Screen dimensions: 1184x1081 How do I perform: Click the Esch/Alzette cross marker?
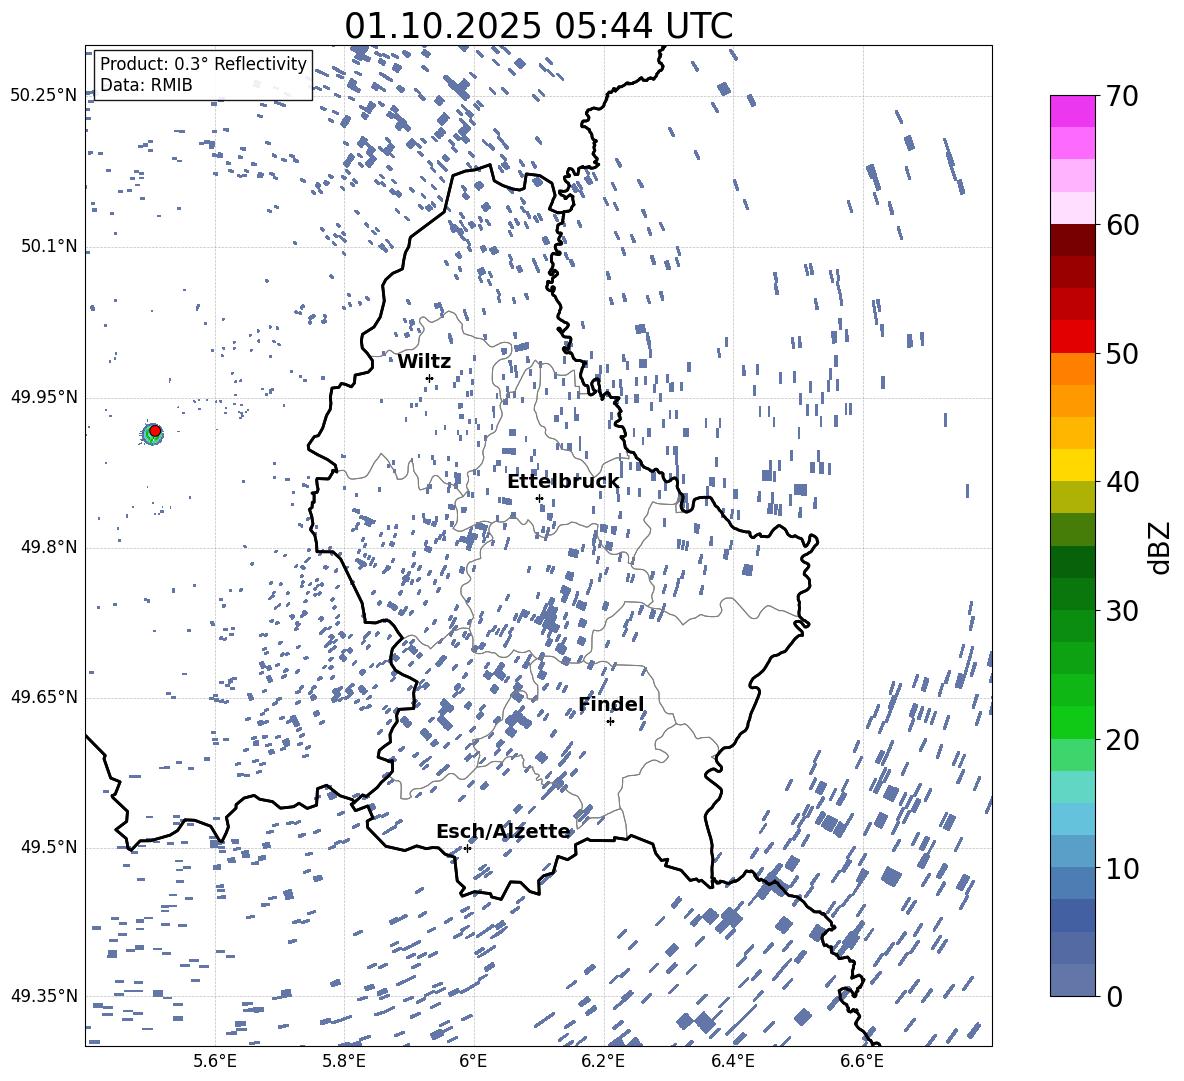tap(467, 848)
